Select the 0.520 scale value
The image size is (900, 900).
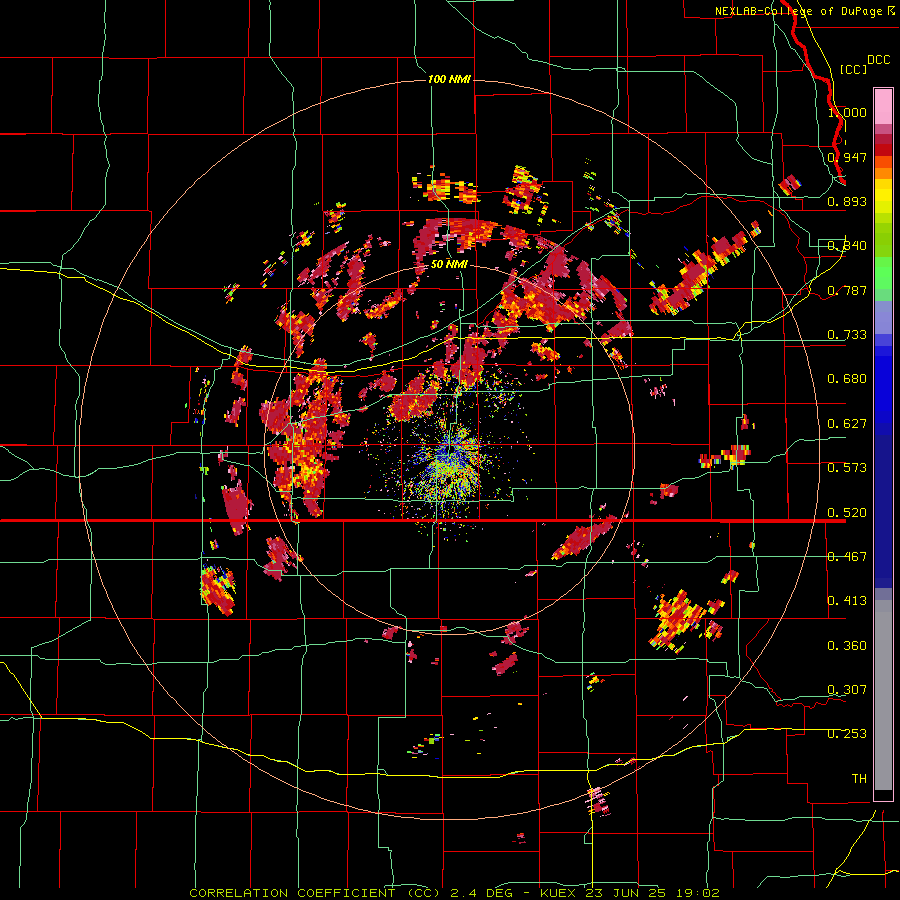click(x=847, y=513)
